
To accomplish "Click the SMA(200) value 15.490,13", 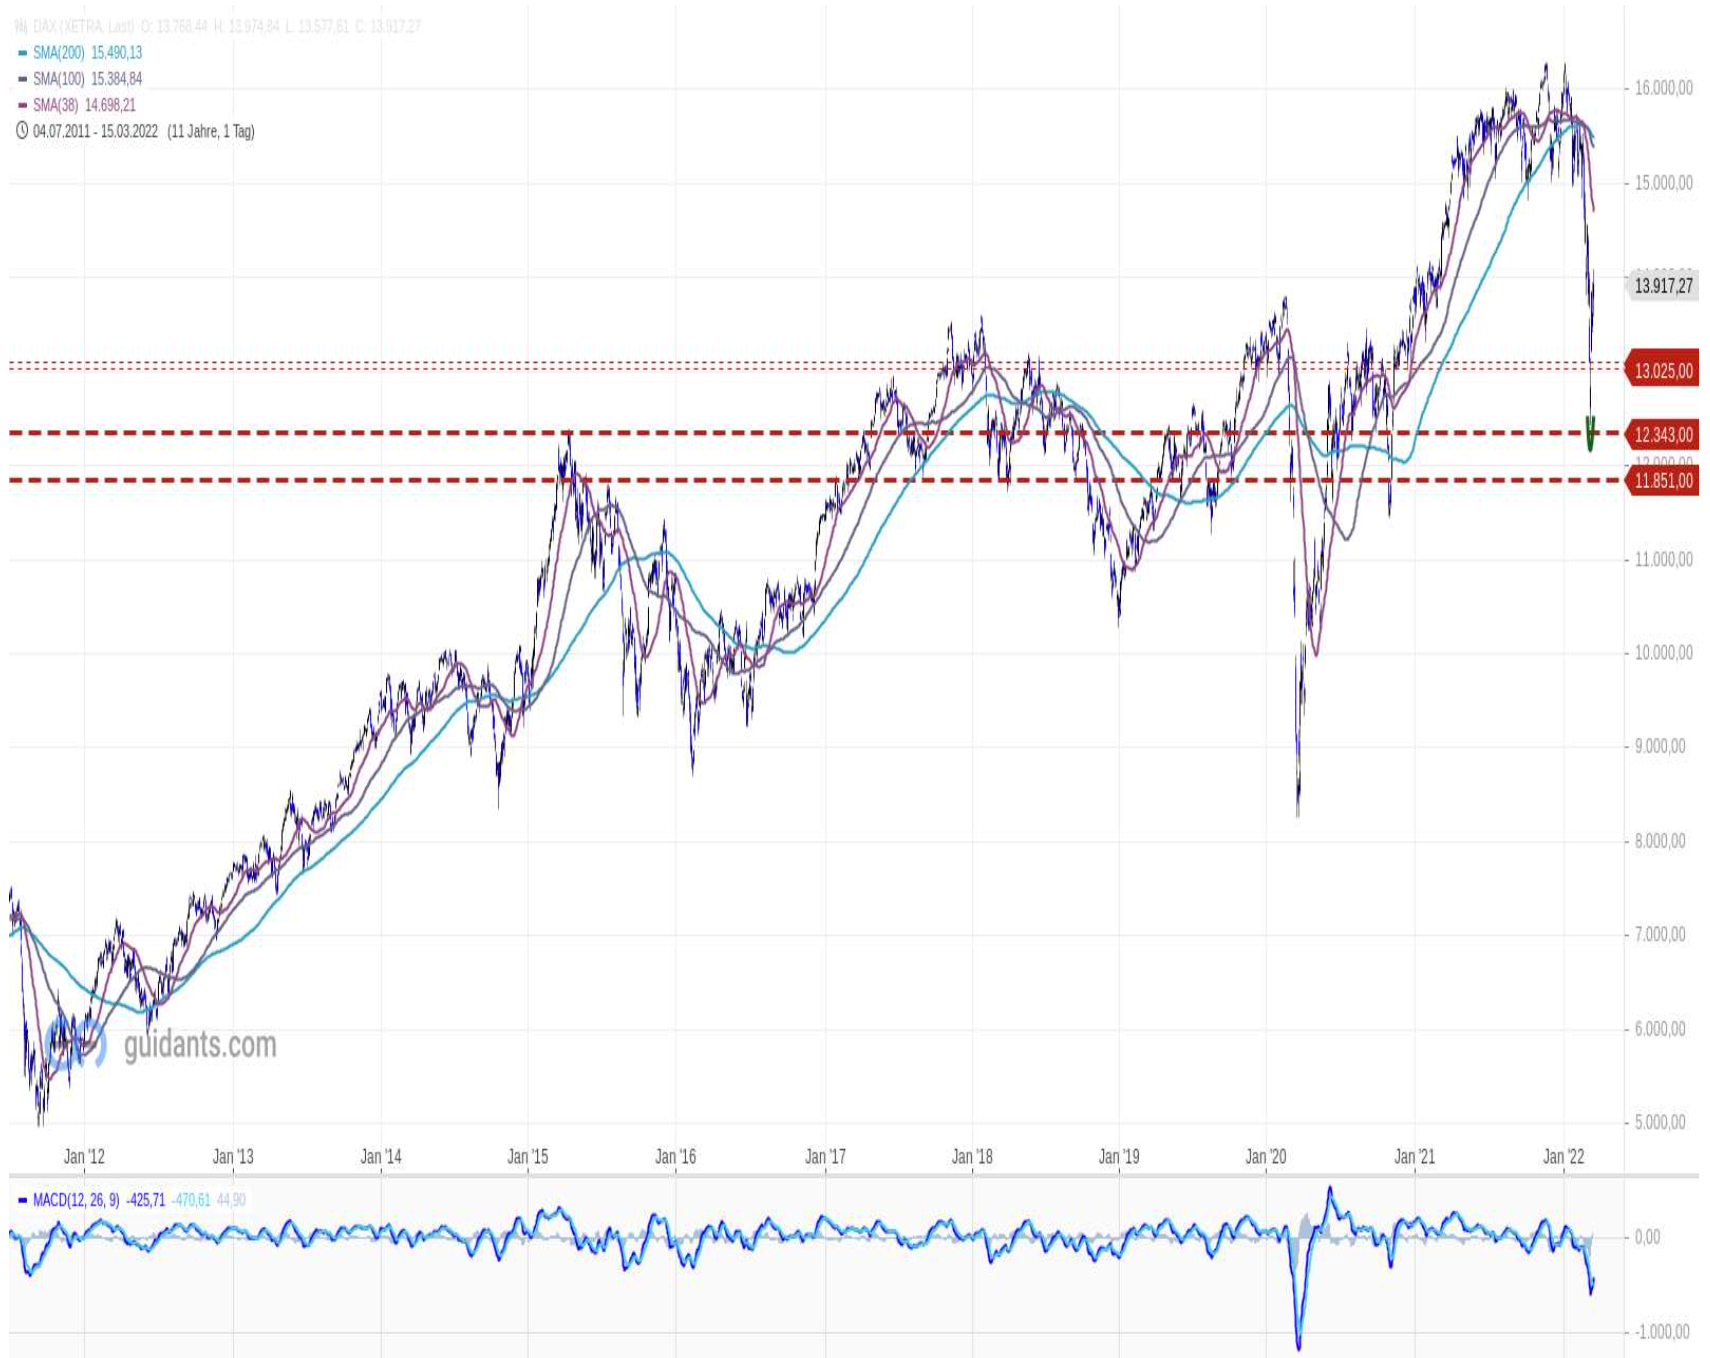I will tap(117, 53).
